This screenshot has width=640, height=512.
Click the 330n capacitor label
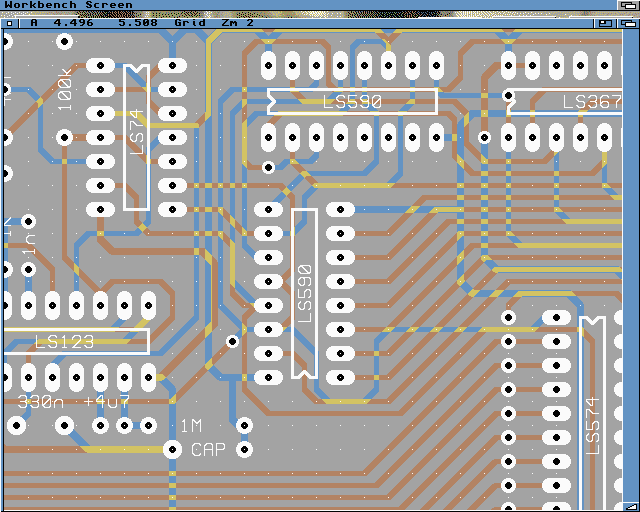tap(43, 401)
